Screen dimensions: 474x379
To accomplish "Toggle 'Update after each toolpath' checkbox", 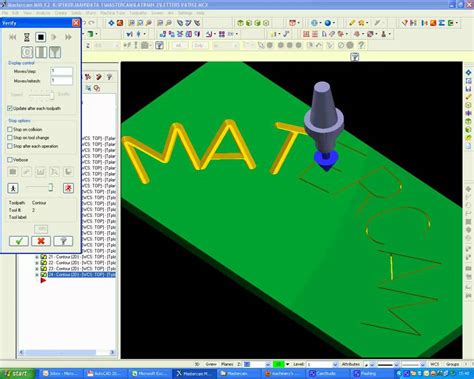I will [x=10, y=108].
